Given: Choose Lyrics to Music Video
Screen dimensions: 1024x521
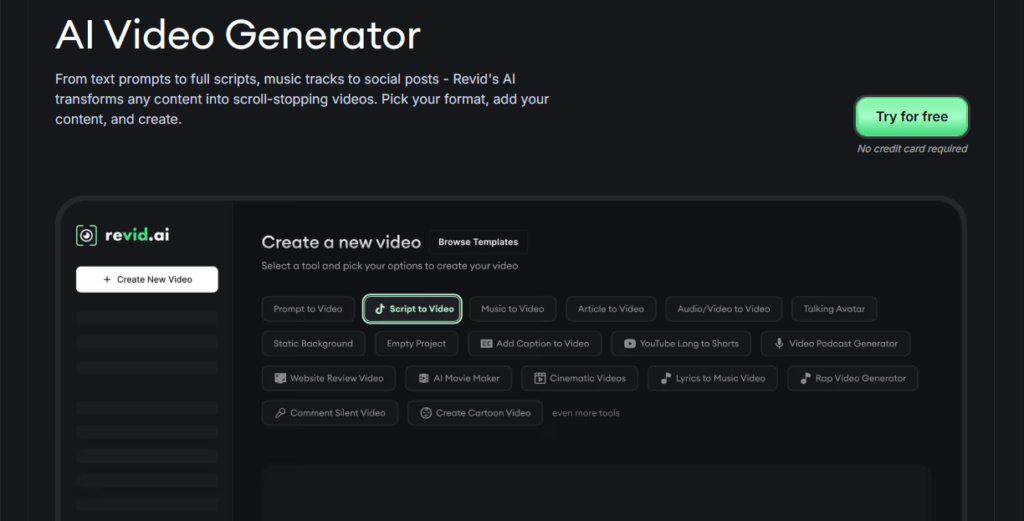Looking at the screenshot, I should tap(712, 378).
